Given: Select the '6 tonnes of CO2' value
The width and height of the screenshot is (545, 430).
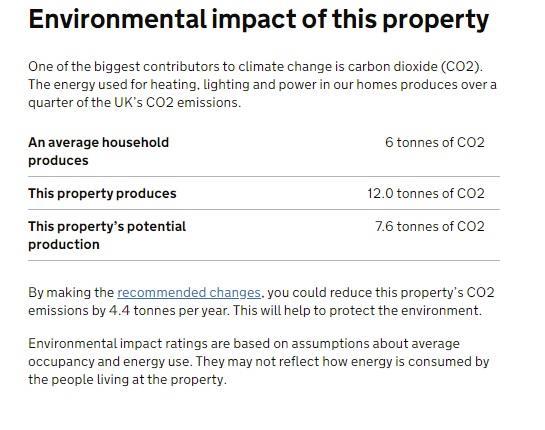Looking at the screenshot, I should pyautogui.click(x=434, y=143).
